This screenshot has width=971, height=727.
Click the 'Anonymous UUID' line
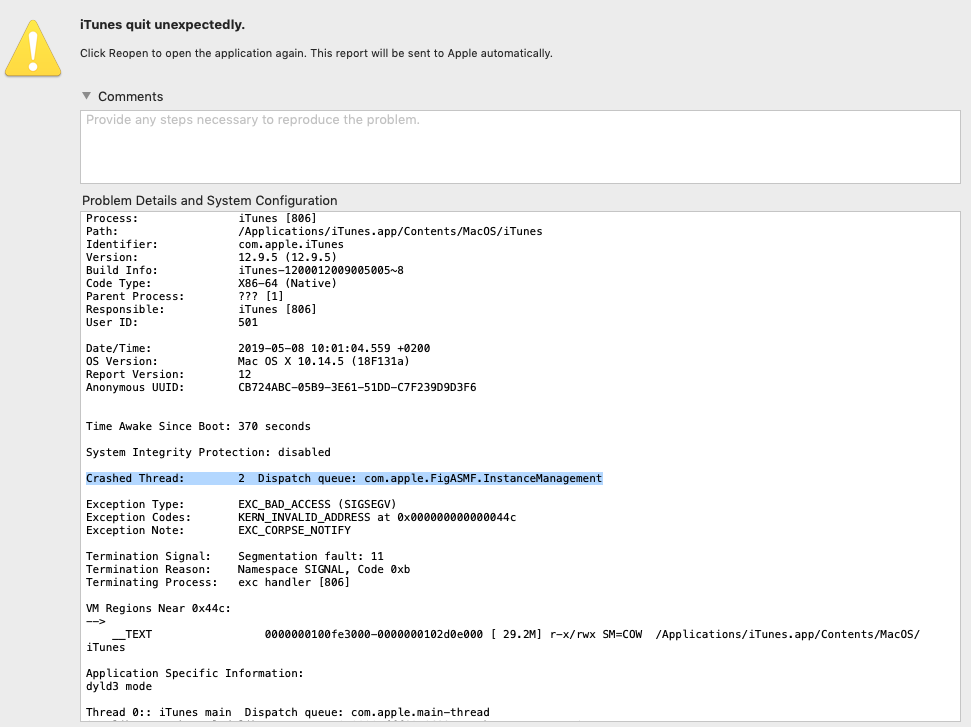point(281,387)
